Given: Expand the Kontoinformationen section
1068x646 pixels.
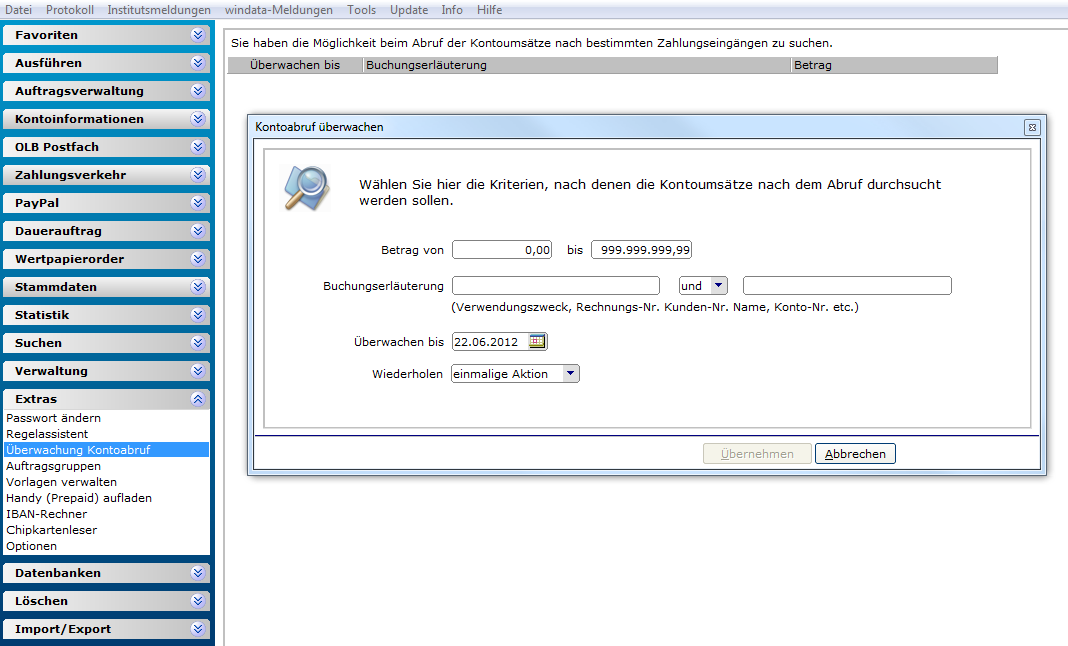Looking at the screenshot, I should [x=106, y=119].
